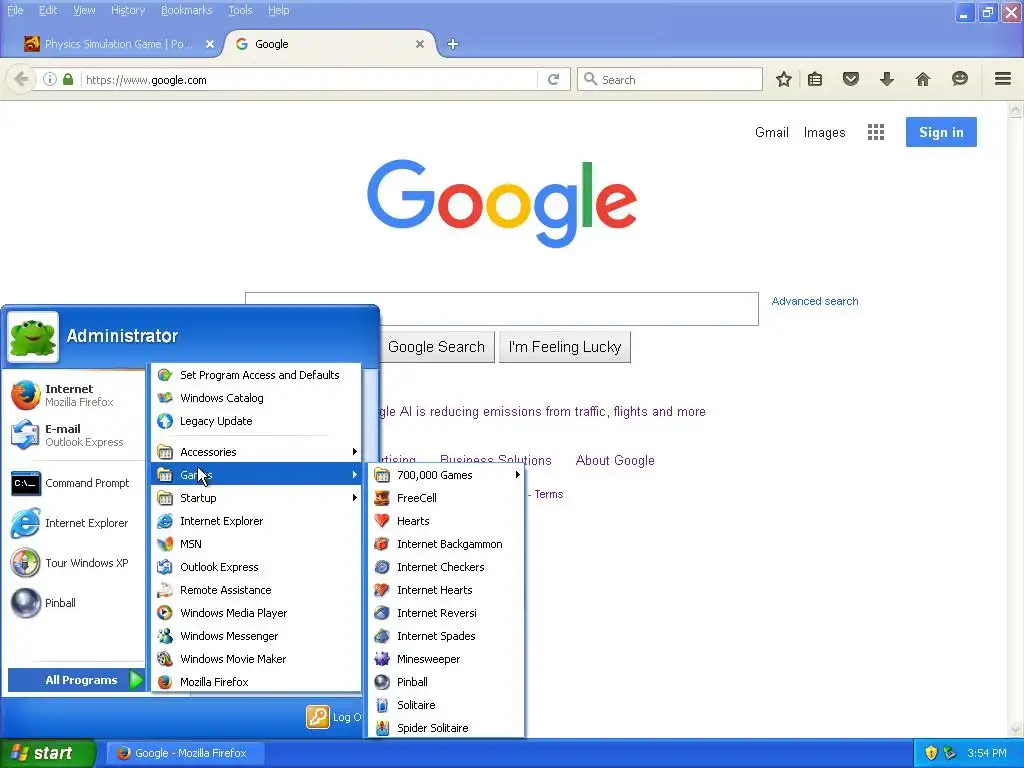Open Windows Catalog entry
The width and height of the screenshot is (1024, 768).
click(256, 398)
